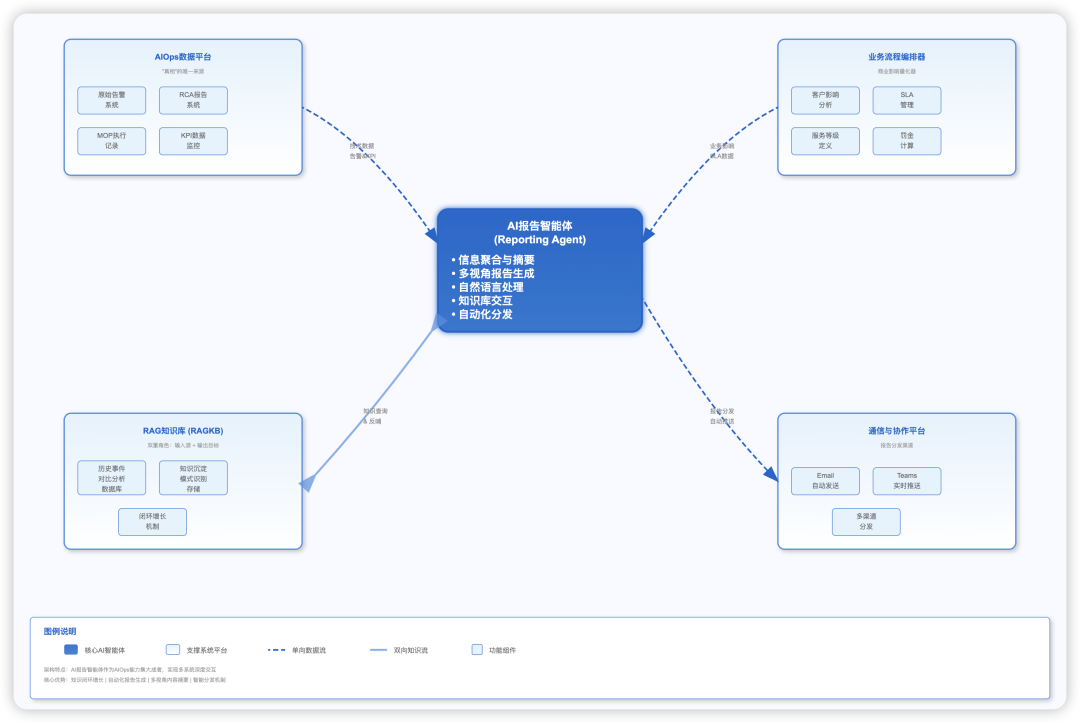
Task: Select the 客户影响分析 component box
Action: [x=825, y=101]
